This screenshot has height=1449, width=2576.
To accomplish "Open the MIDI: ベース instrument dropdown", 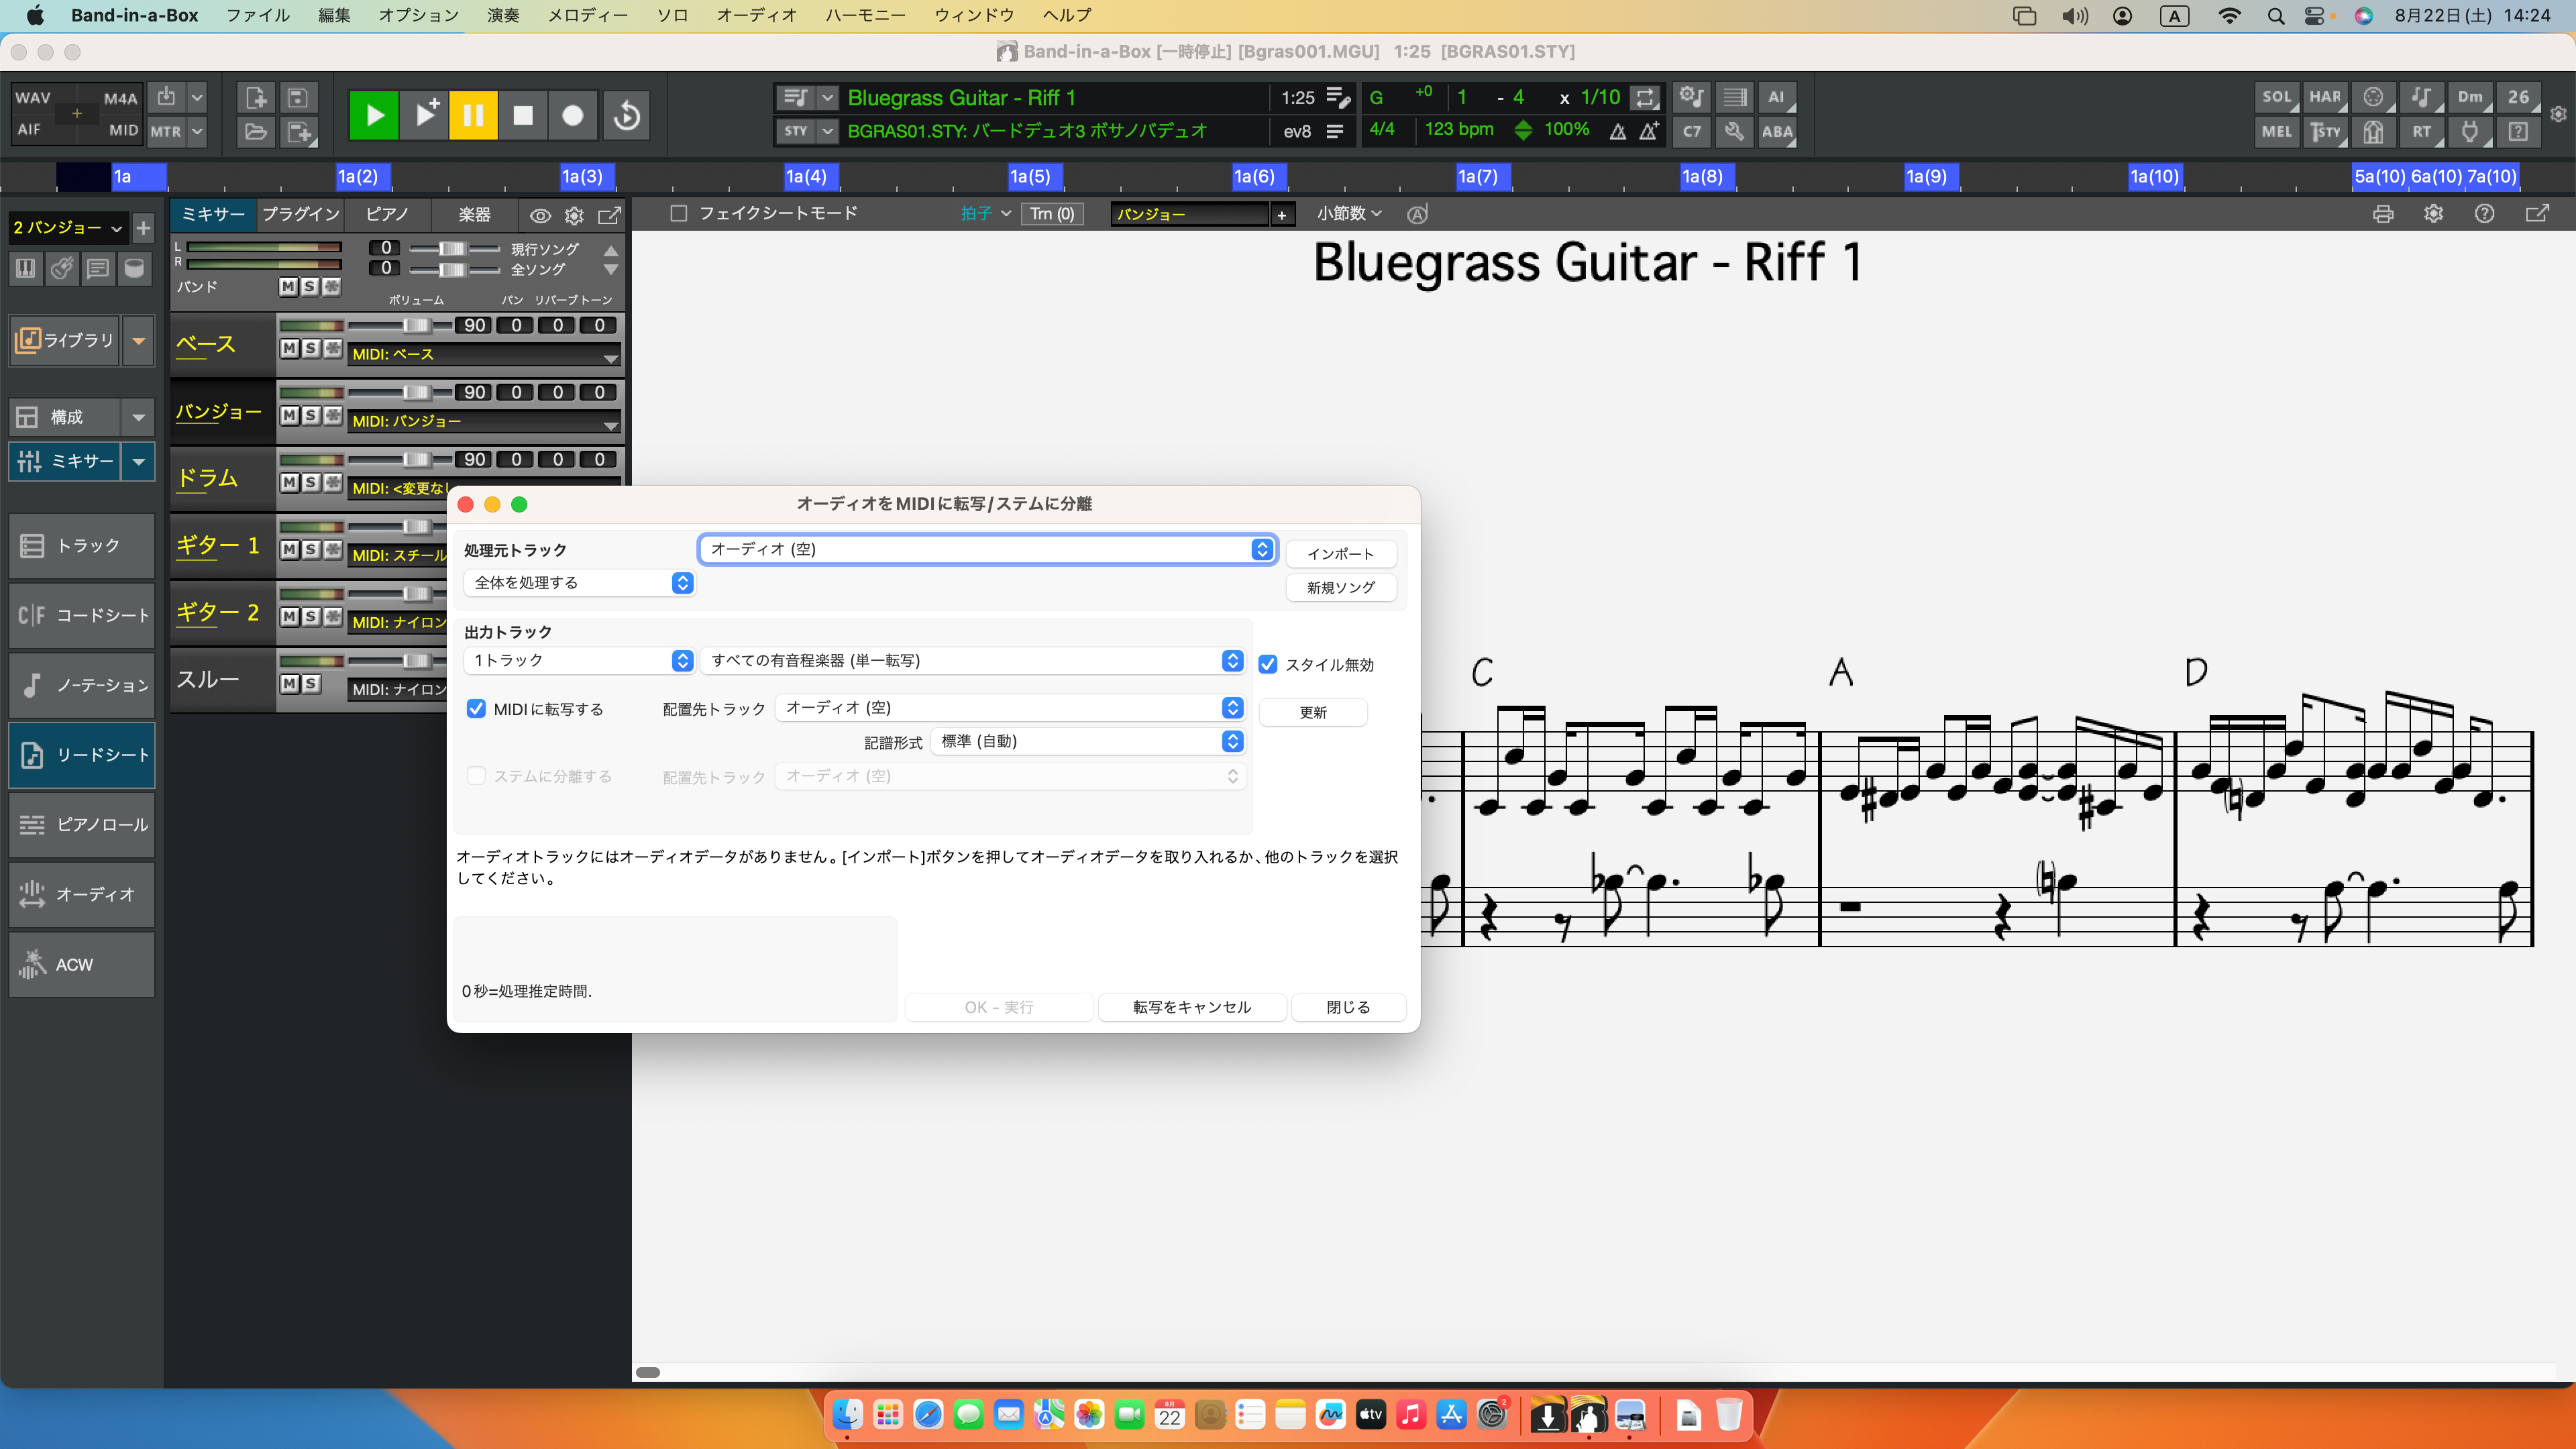I will [x=484, y=355].
